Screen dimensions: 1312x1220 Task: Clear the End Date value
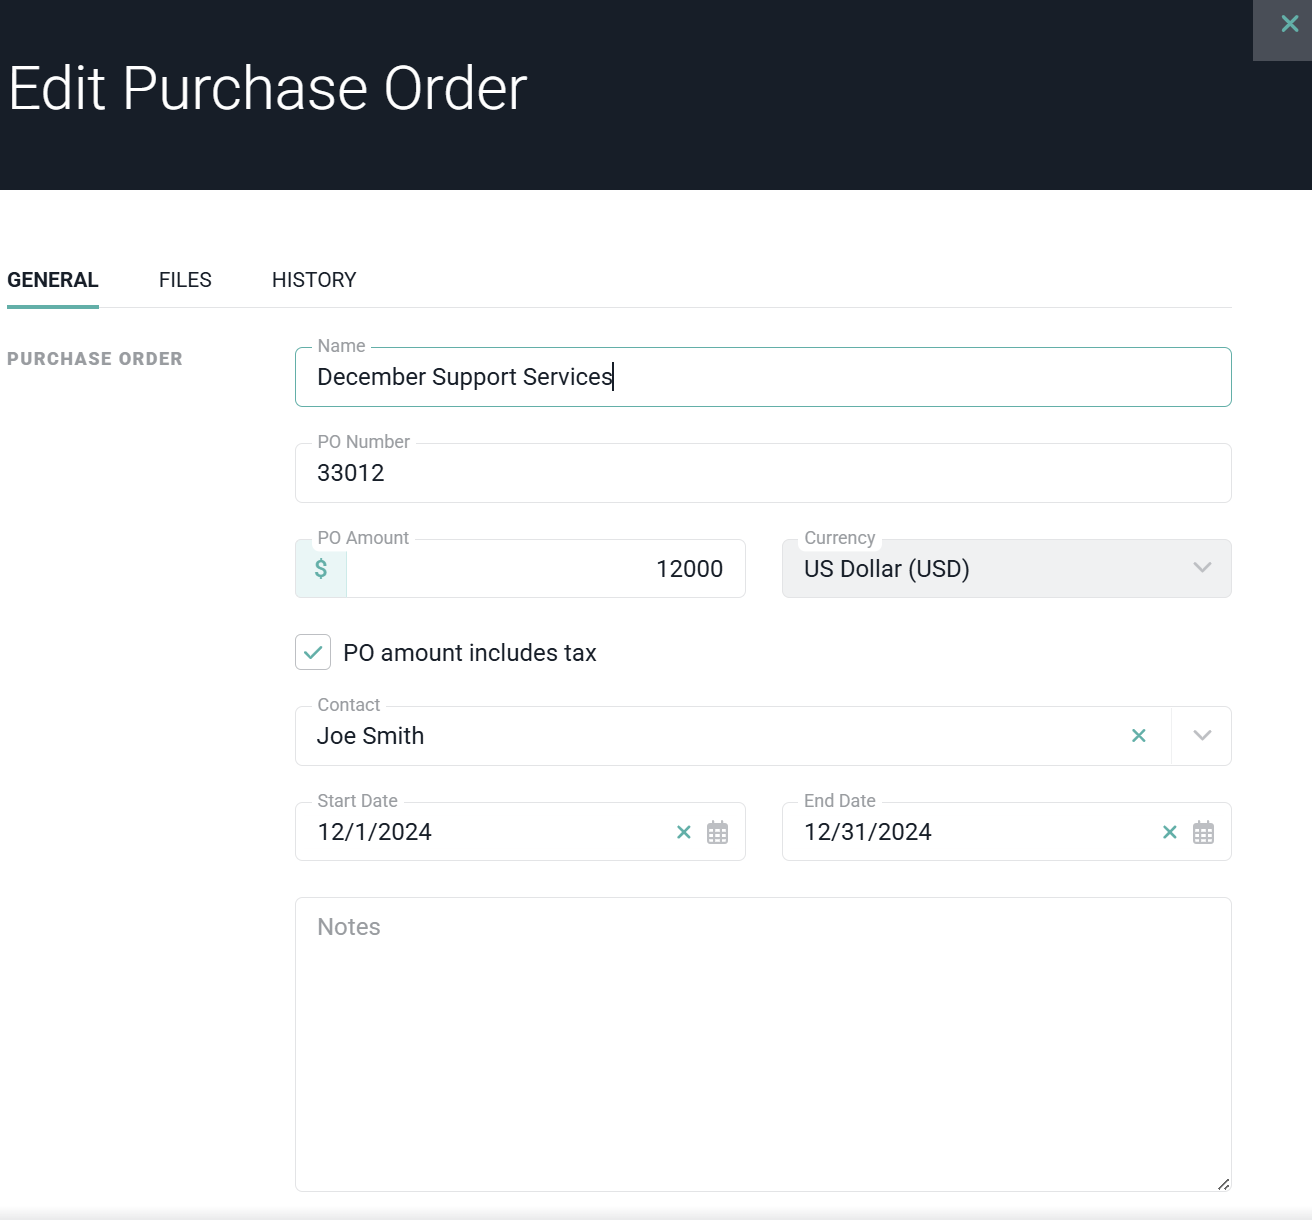[1170, 832]
